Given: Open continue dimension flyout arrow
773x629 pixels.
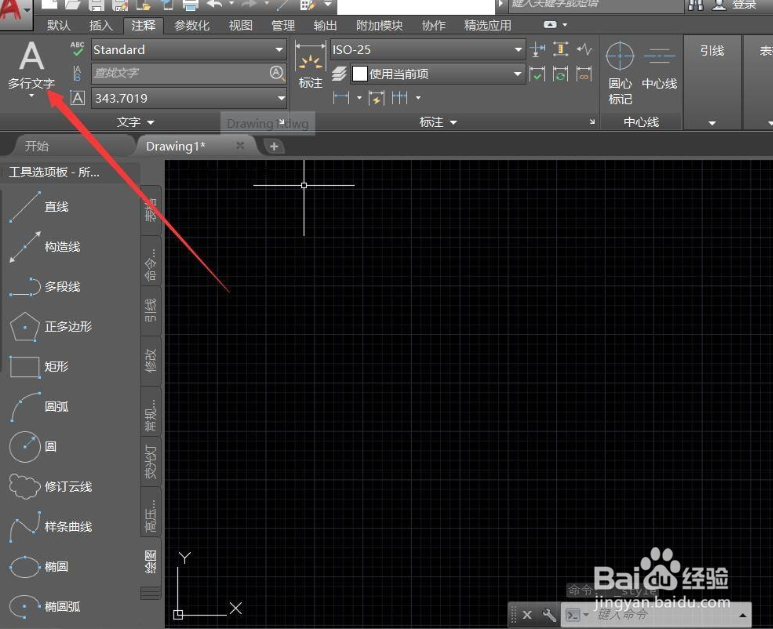Looking at the screenshot, I should coord(418,98).
